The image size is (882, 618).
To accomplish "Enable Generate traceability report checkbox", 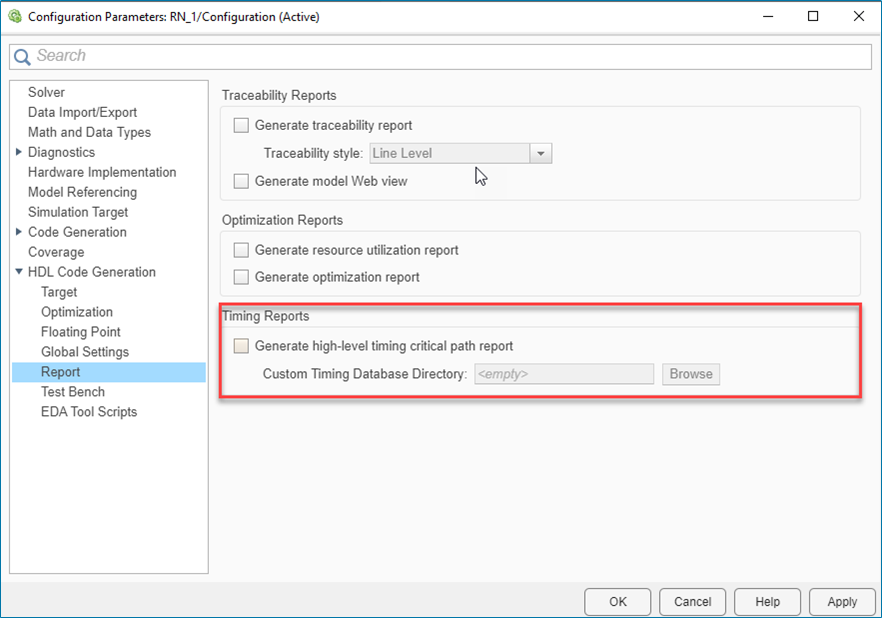I will pyautogui.click(x=241, y=126).
